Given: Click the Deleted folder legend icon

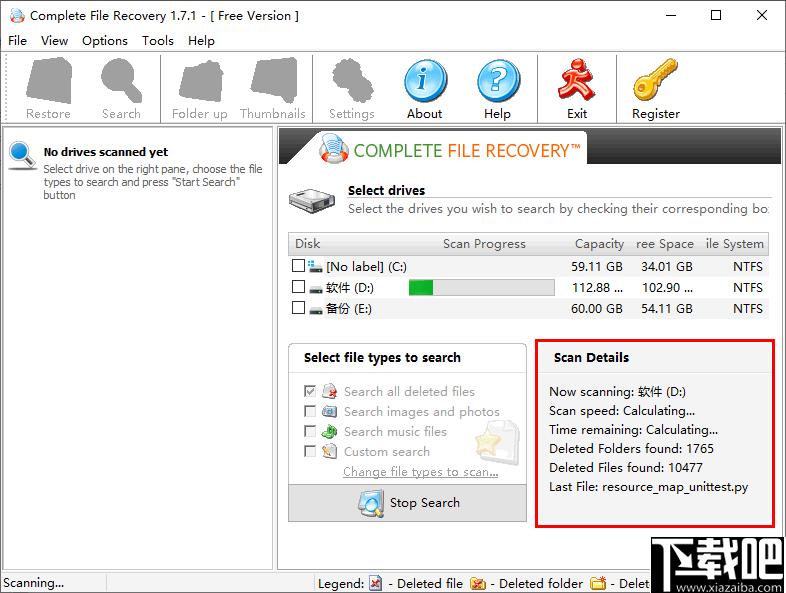Looking at the screenshot, I should [478, 583].
